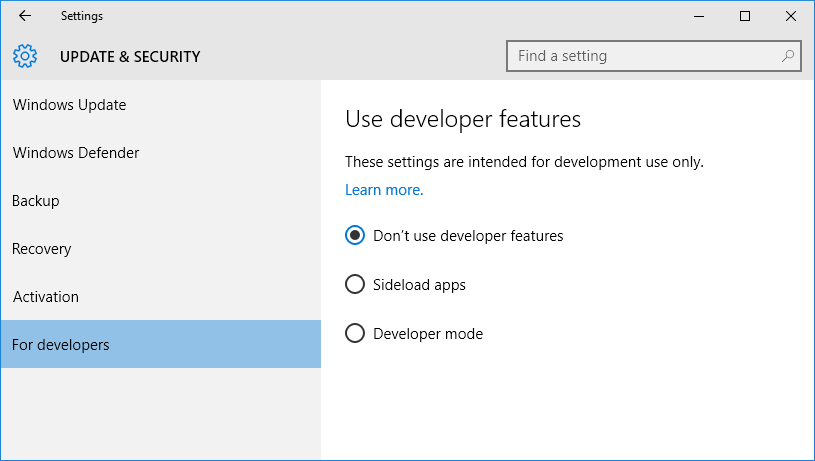Viewport: 815px width, 461px height.
Task: Click the Find a setting search box
Action: click(653, 56)
